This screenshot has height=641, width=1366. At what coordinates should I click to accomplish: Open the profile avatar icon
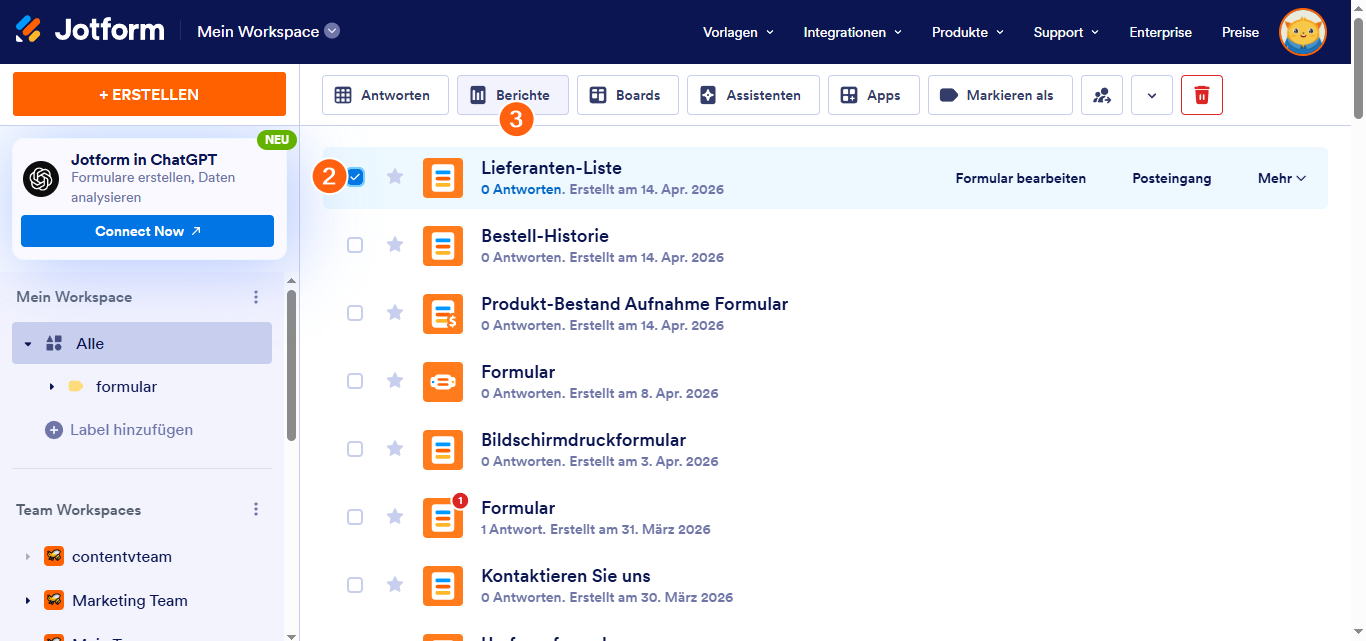coord(1302,31)
